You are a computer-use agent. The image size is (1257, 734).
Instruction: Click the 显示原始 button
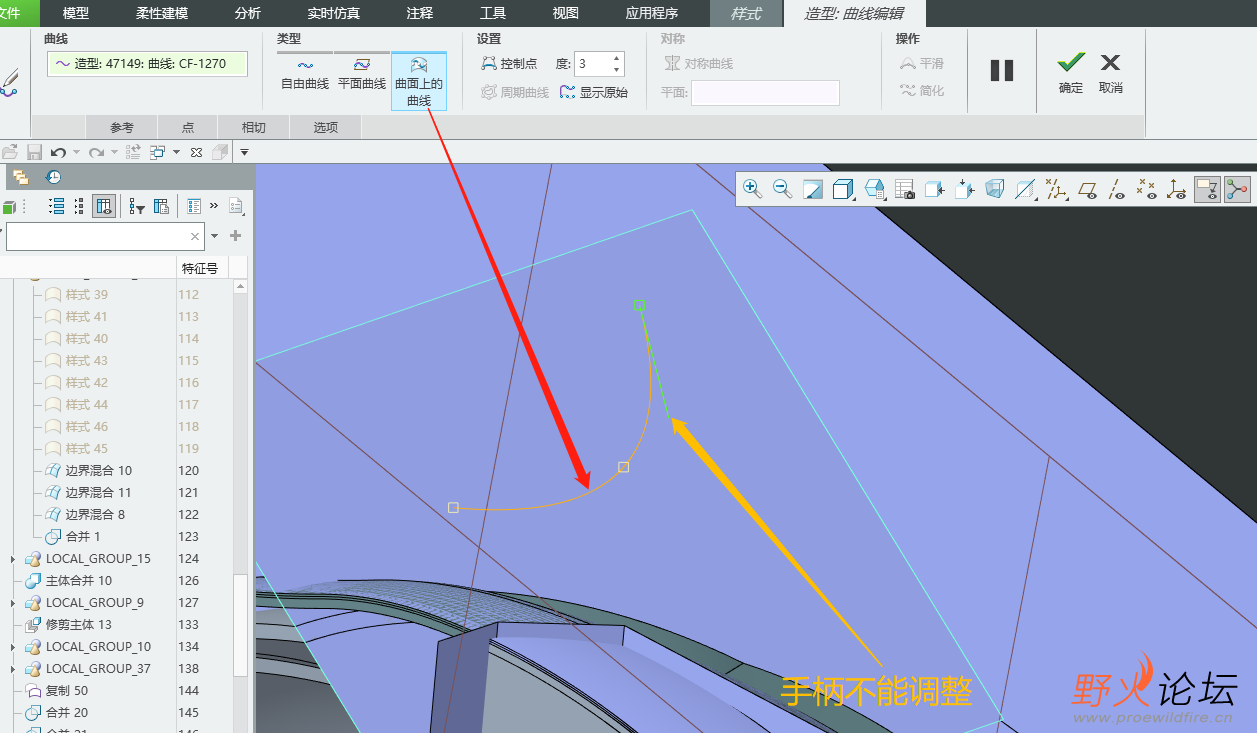tap(594, 92)
